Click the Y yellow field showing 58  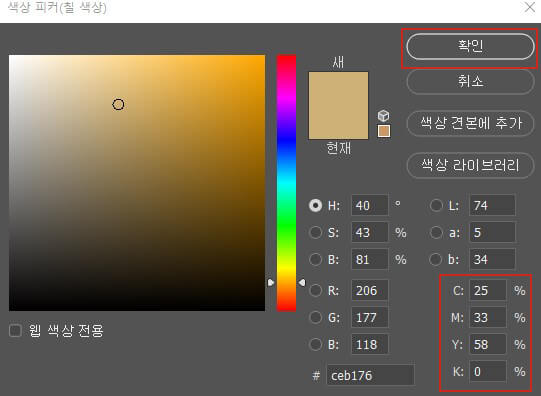coord(488,344)
